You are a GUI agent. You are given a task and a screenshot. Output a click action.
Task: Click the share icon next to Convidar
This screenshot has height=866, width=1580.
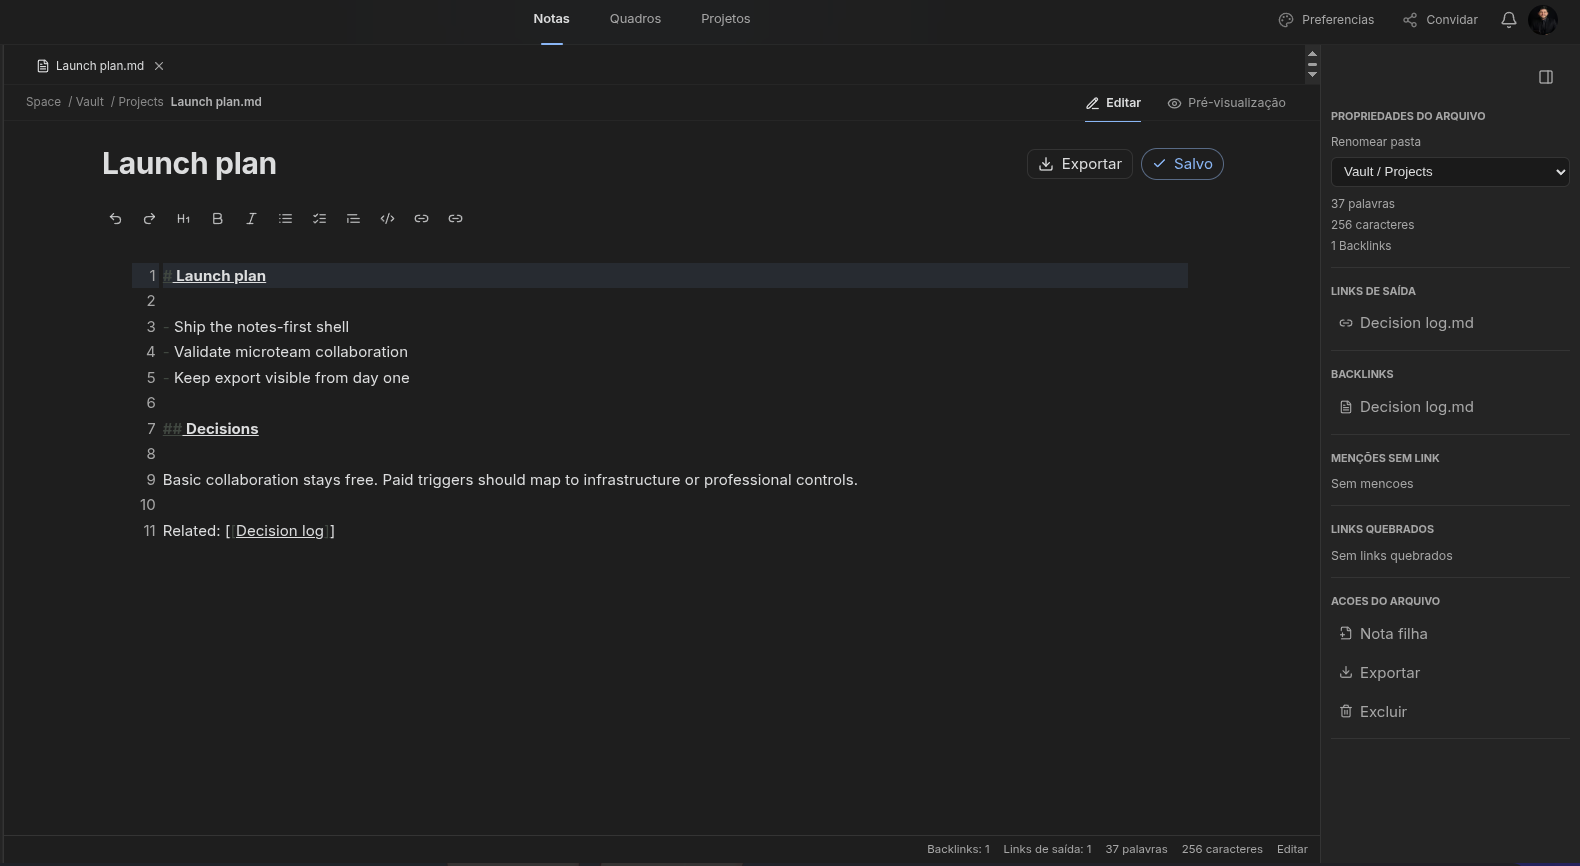coord(1410,20)
